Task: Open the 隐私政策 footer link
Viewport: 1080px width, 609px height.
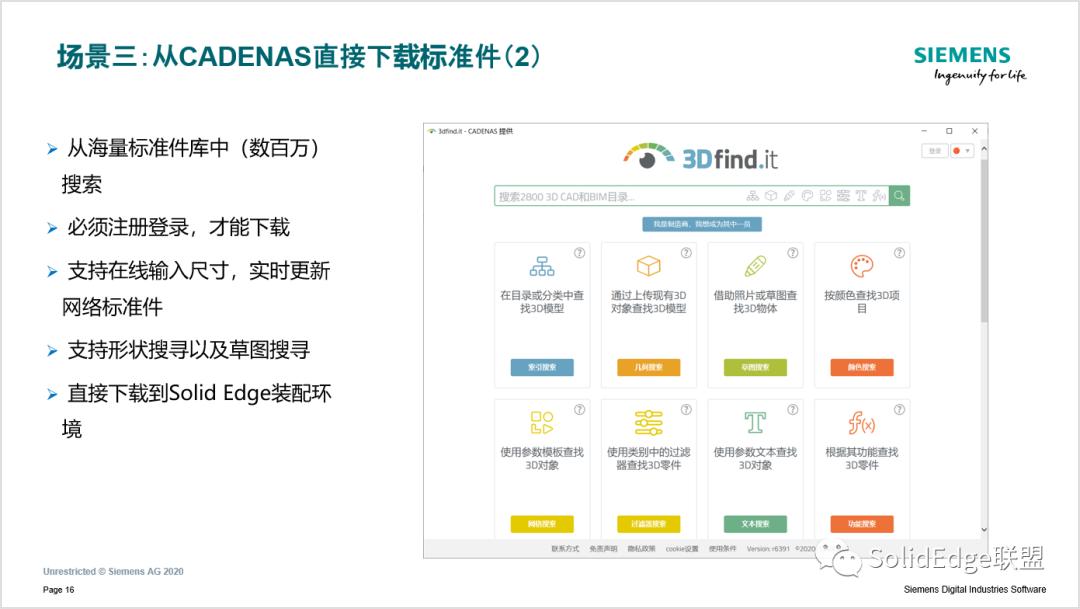Action: click(x=641, y=549)
